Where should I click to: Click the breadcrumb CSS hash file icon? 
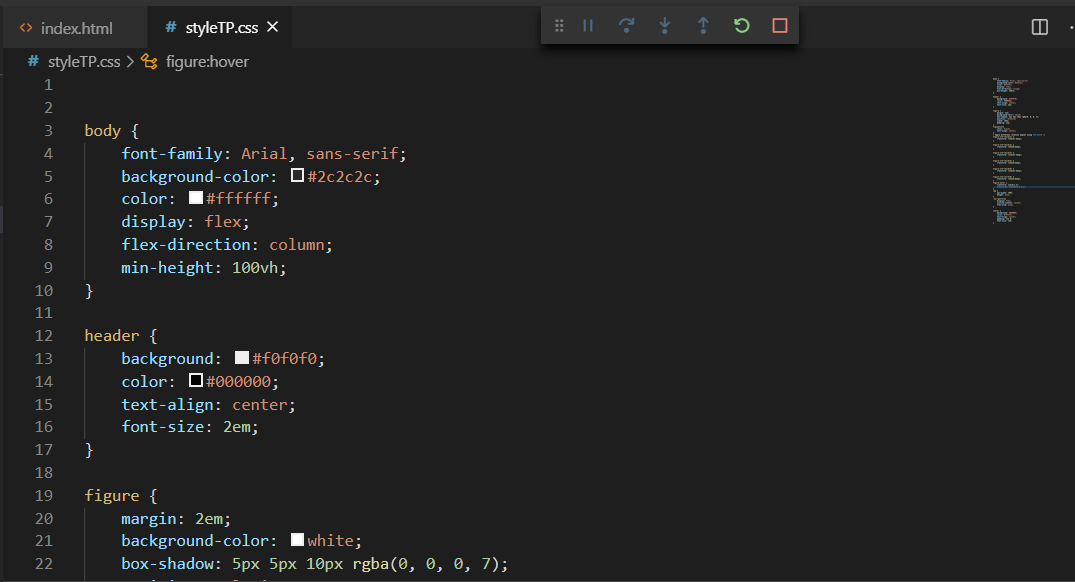click(33, 61)
